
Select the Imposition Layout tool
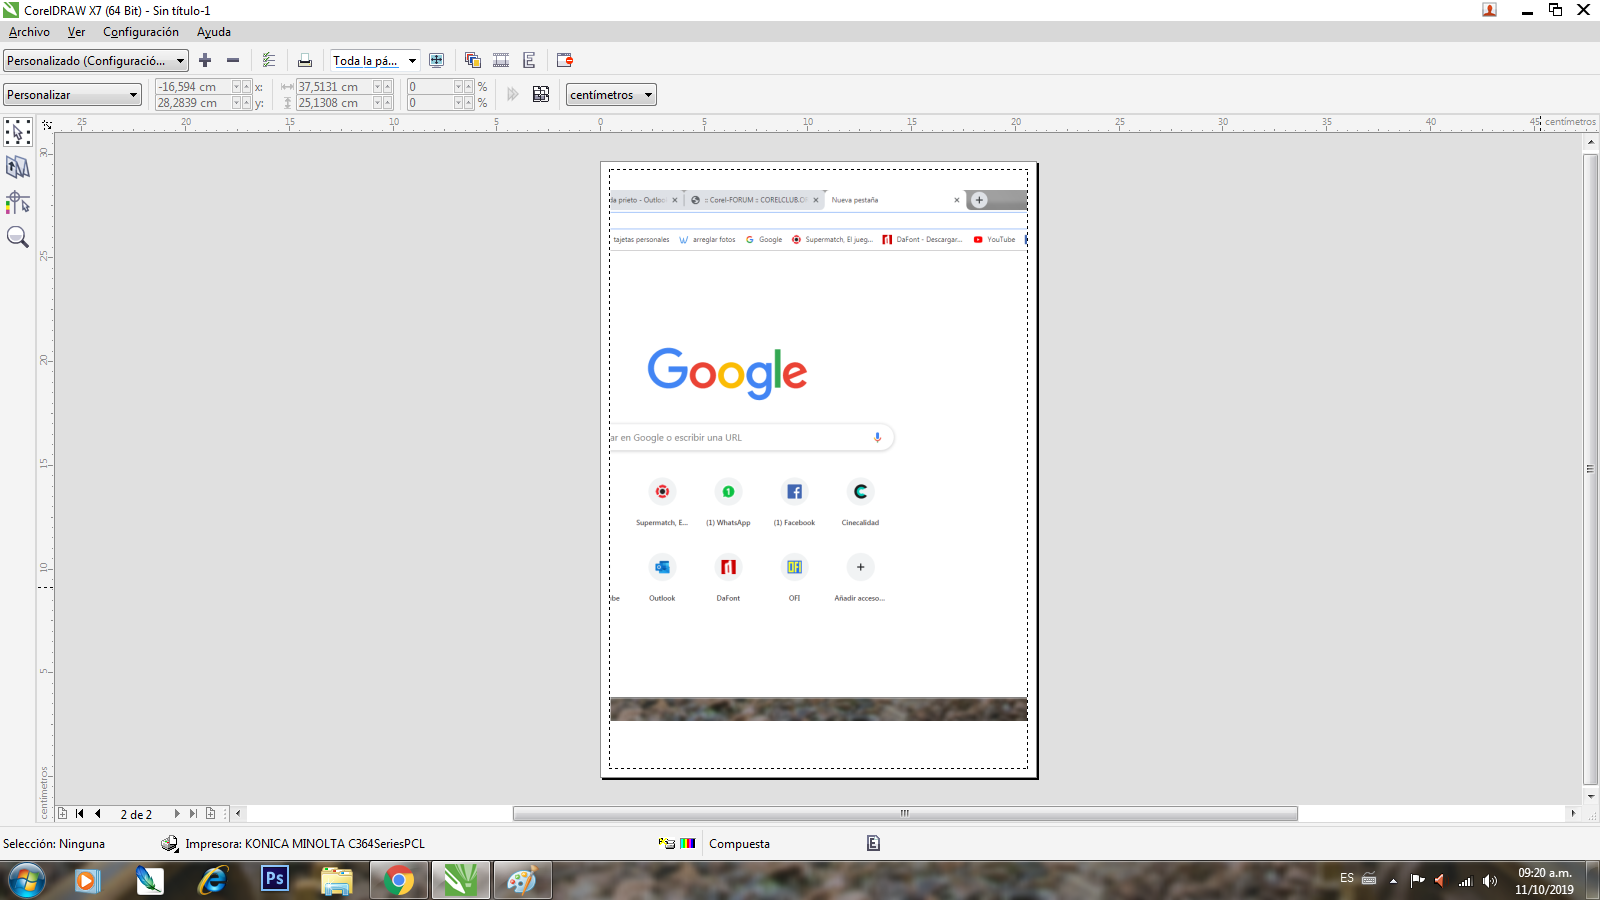tap(17, 167)
